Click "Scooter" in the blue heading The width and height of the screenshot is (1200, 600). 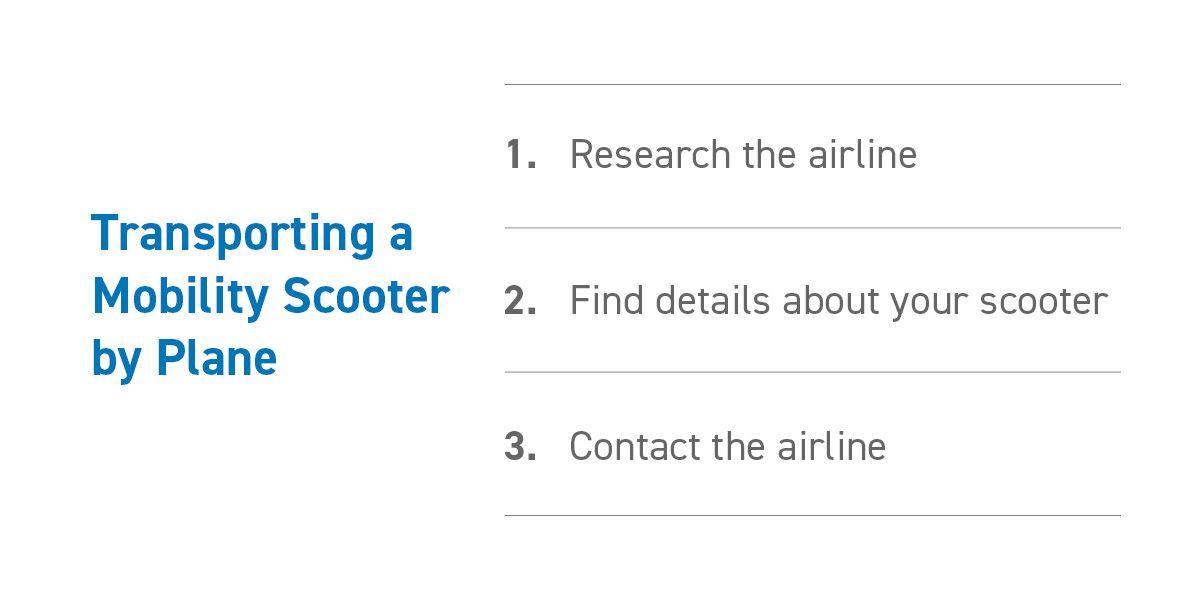365,296
